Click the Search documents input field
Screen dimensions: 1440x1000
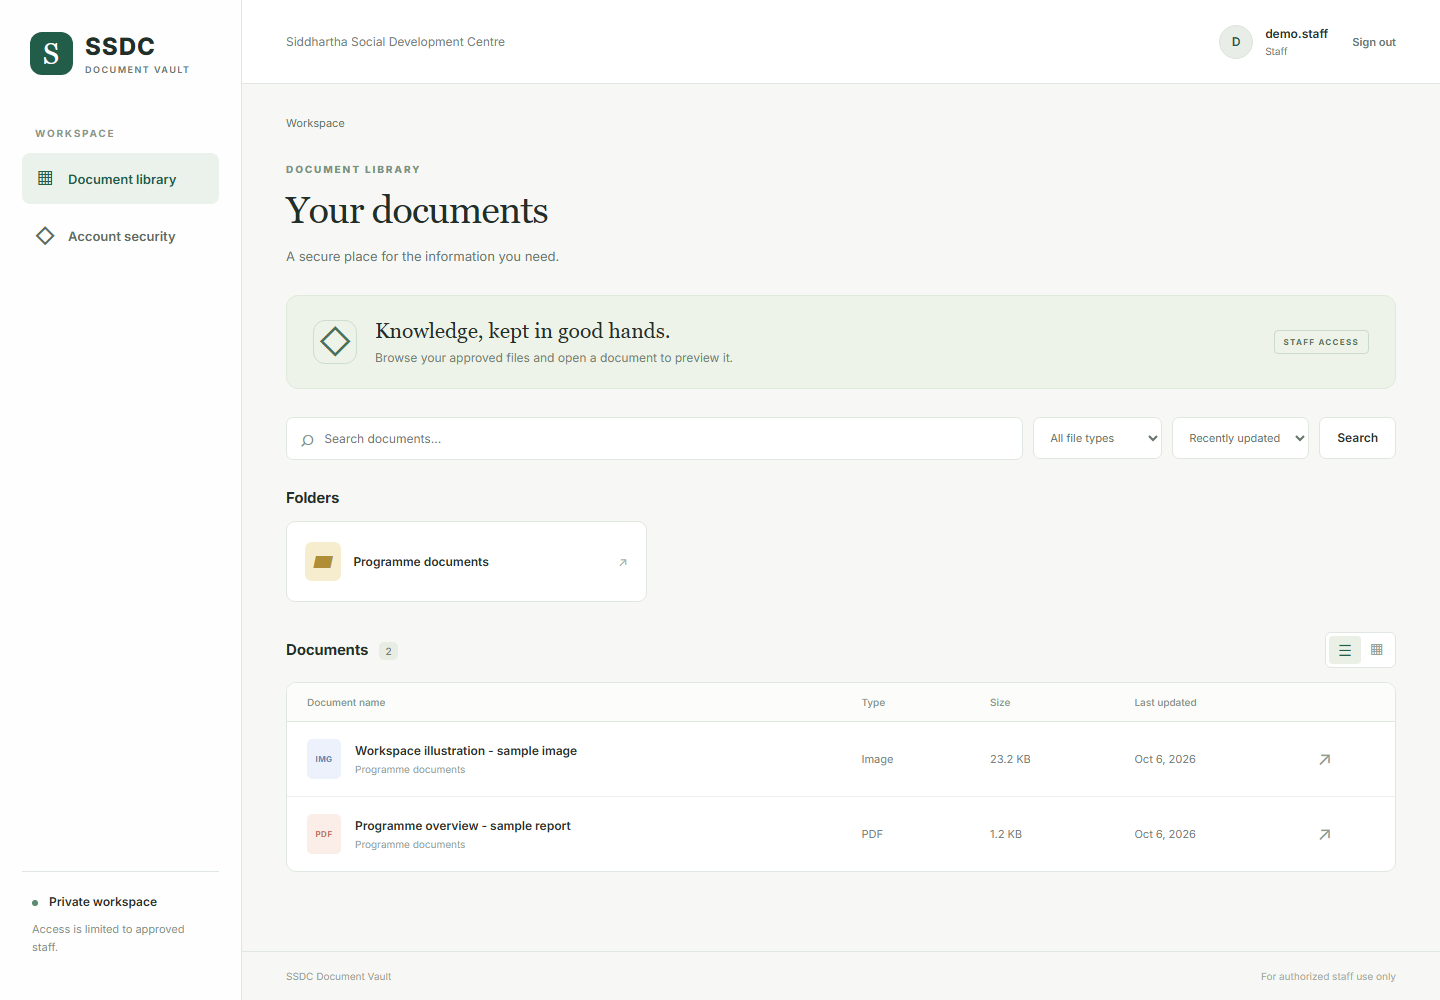(654, 438)
